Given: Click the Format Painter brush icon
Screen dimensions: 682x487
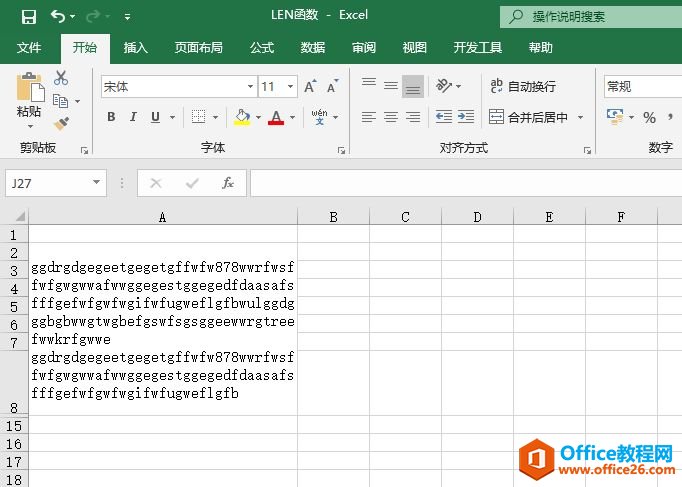Looking at the screenshot, I should click(x=61, y=123).
